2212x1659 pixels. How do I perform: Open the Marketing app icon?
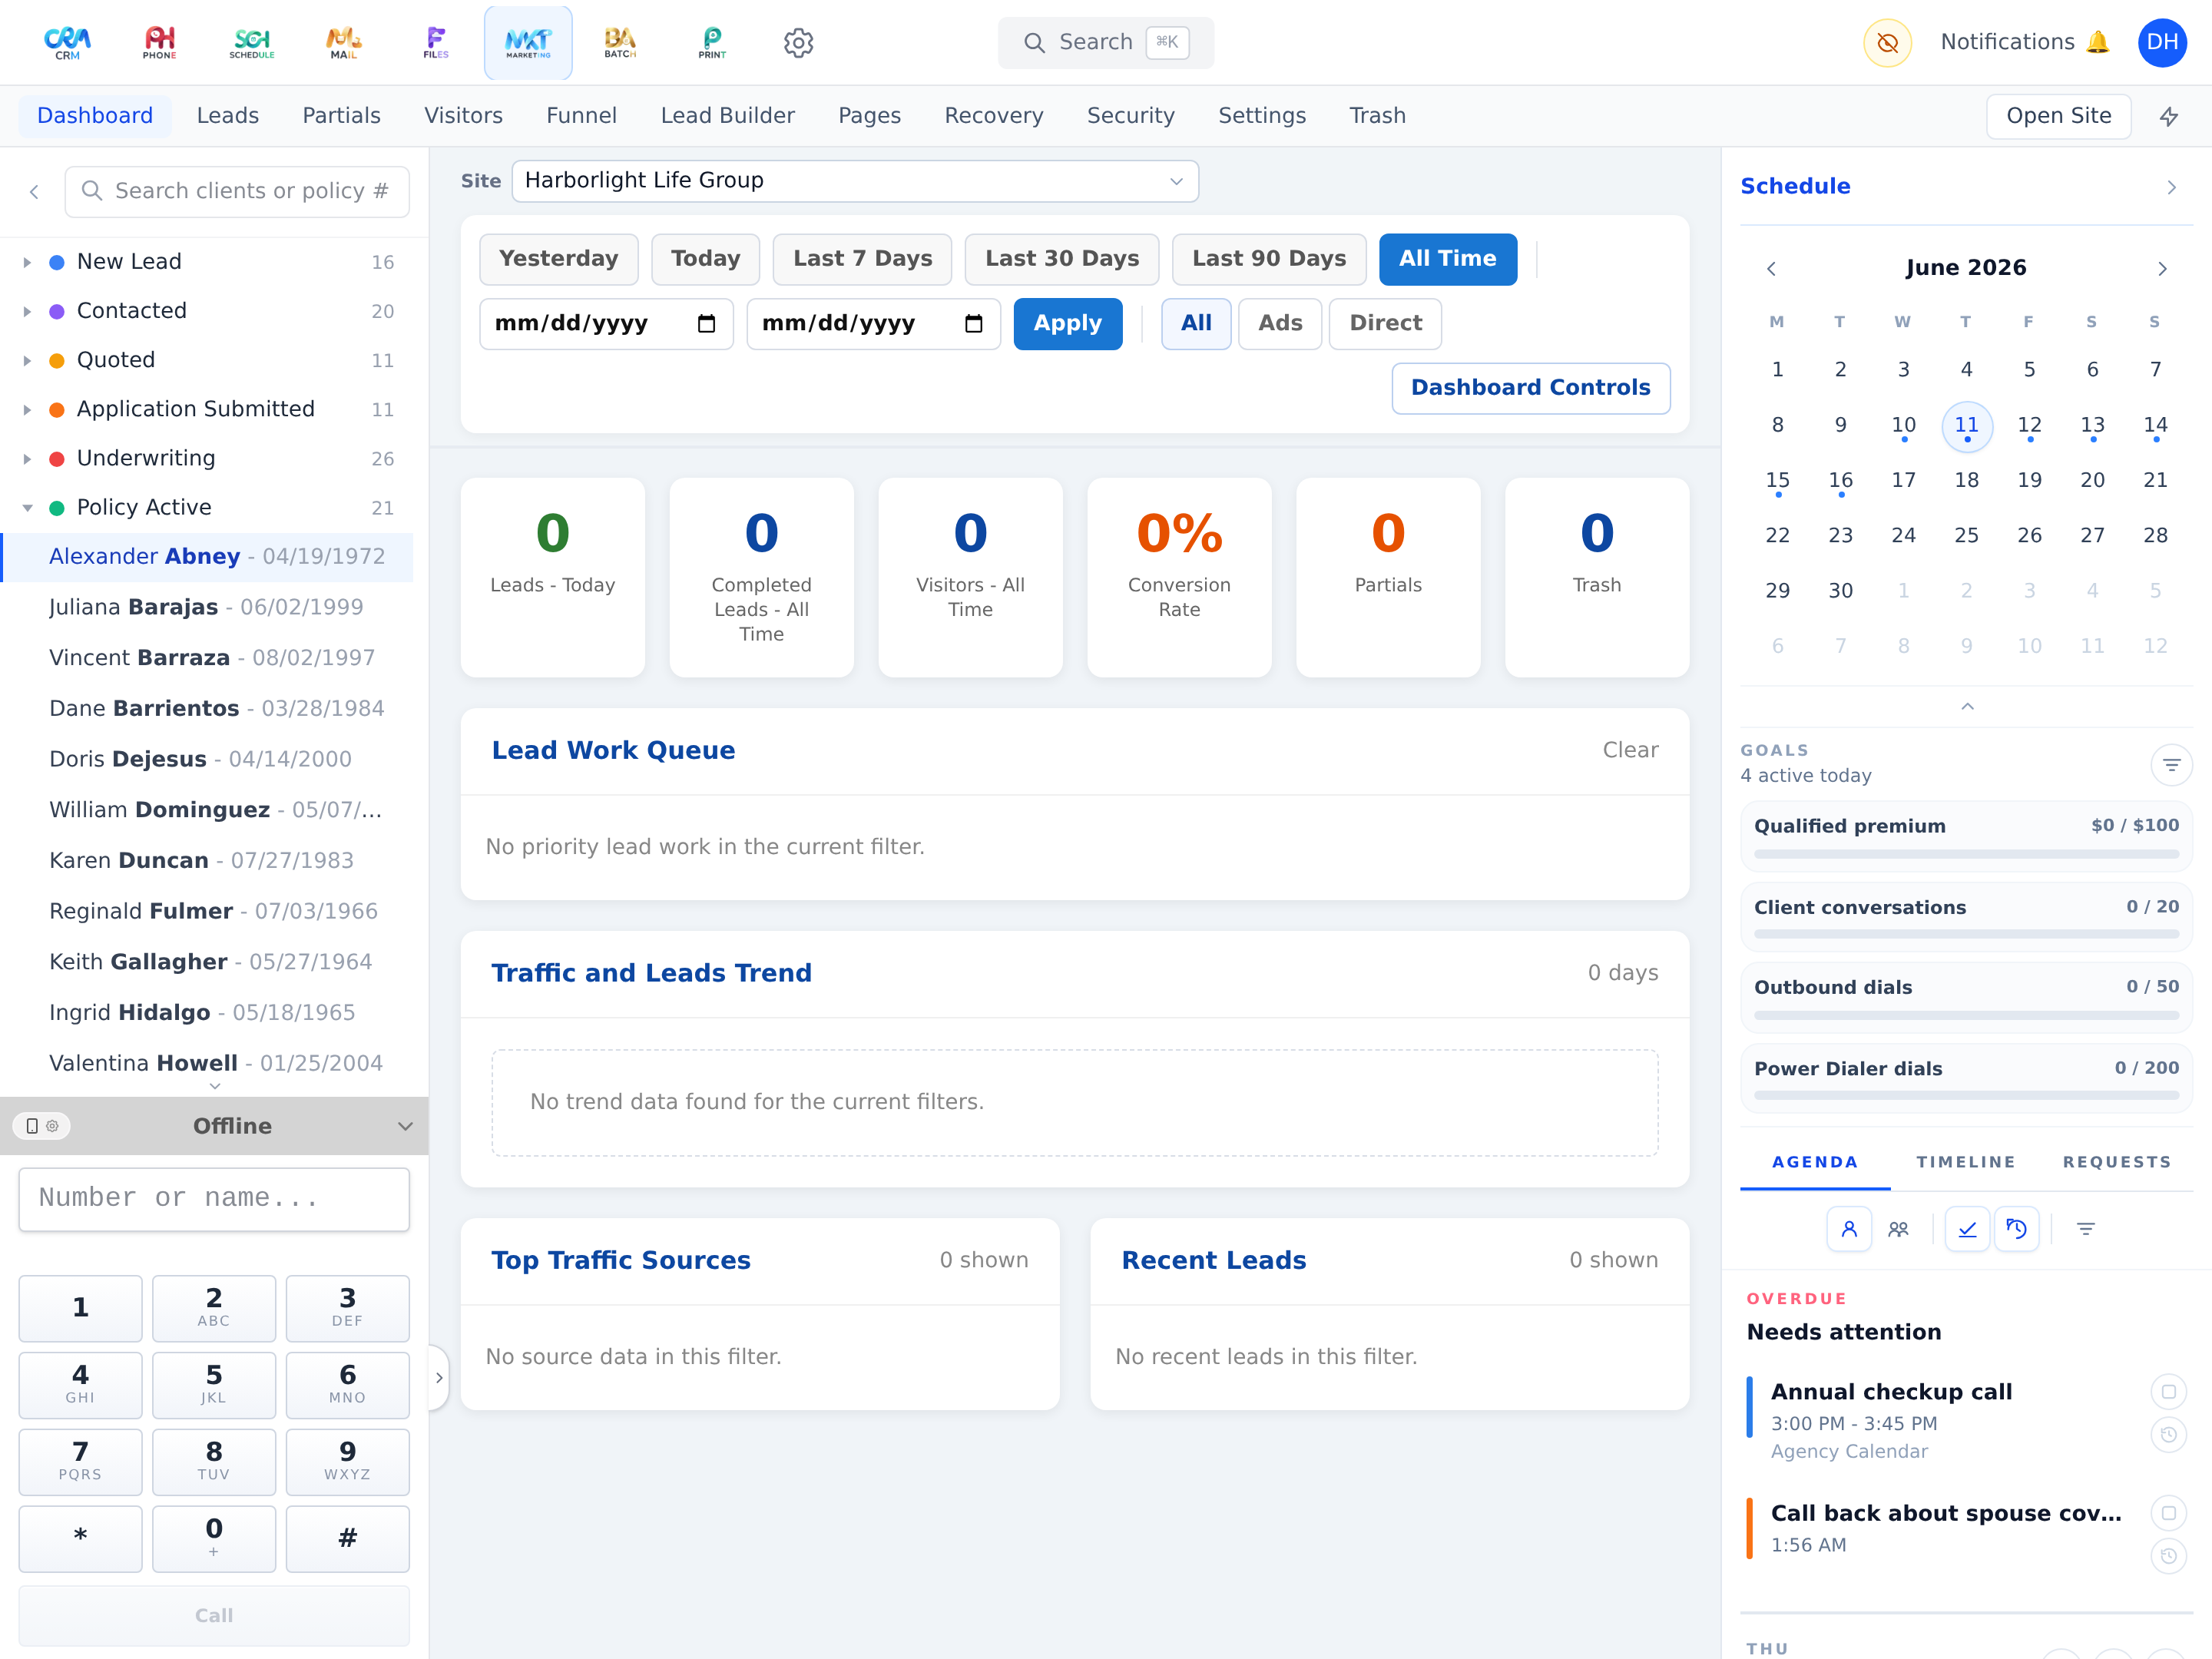(528, 43)
